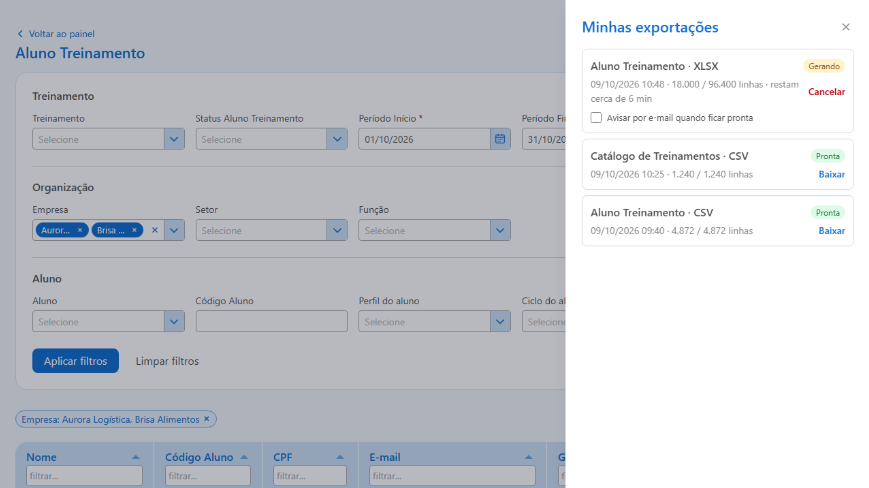Image resolution: width=869 pixels, height=488 pixels.
Task: Click the Período Início date field
Action: [x=425, y=139]
